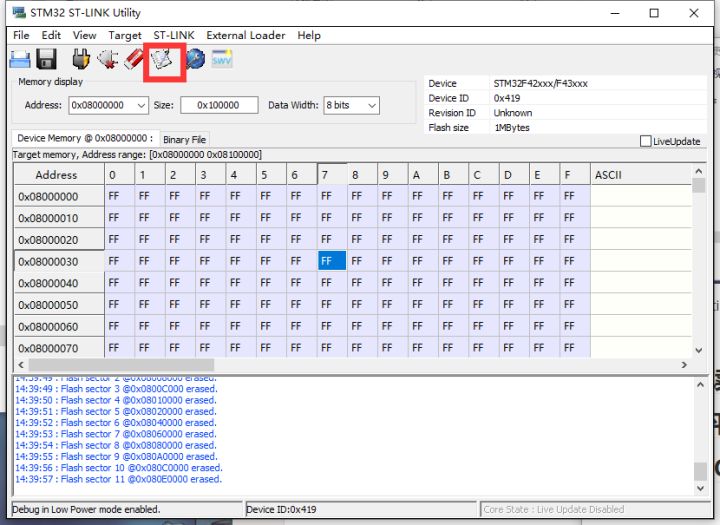This screenshot has width=720, height=525.
Task: Select row address 0x08000050
Action: point(59,305)
